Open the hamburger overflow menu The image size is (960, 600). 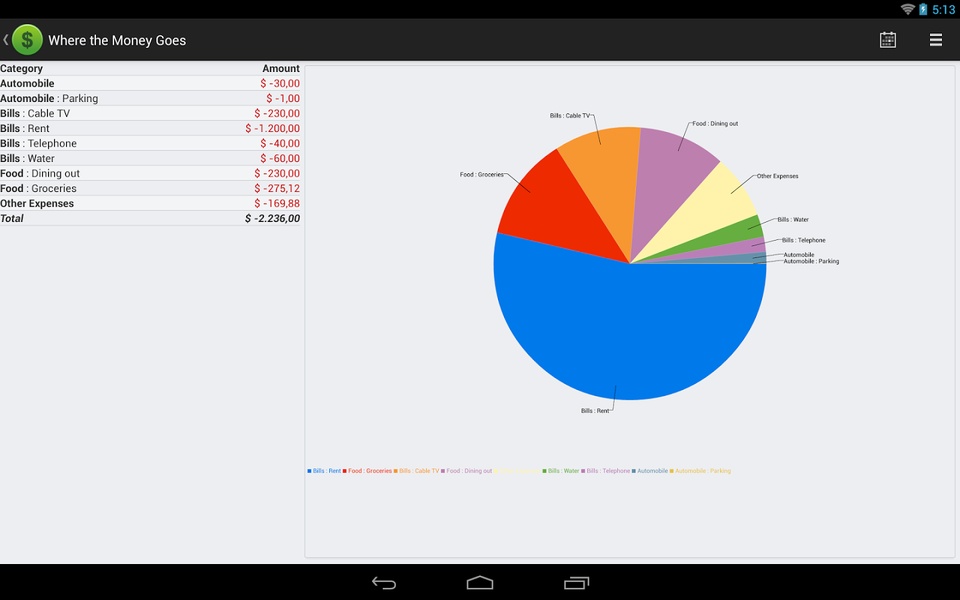pyautogui.click(x=936, y=40)
